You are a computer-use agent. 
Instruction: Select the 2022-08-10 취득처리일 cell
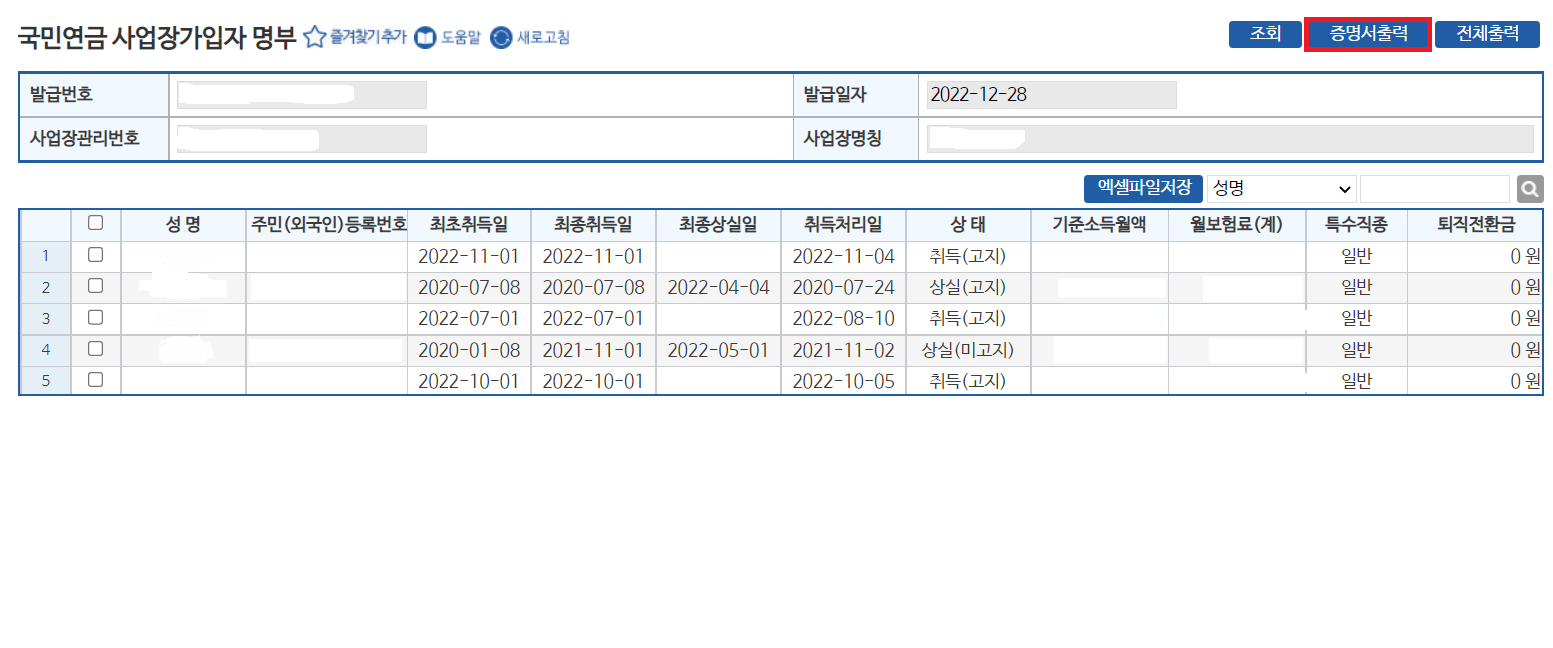tap(844, 319)
